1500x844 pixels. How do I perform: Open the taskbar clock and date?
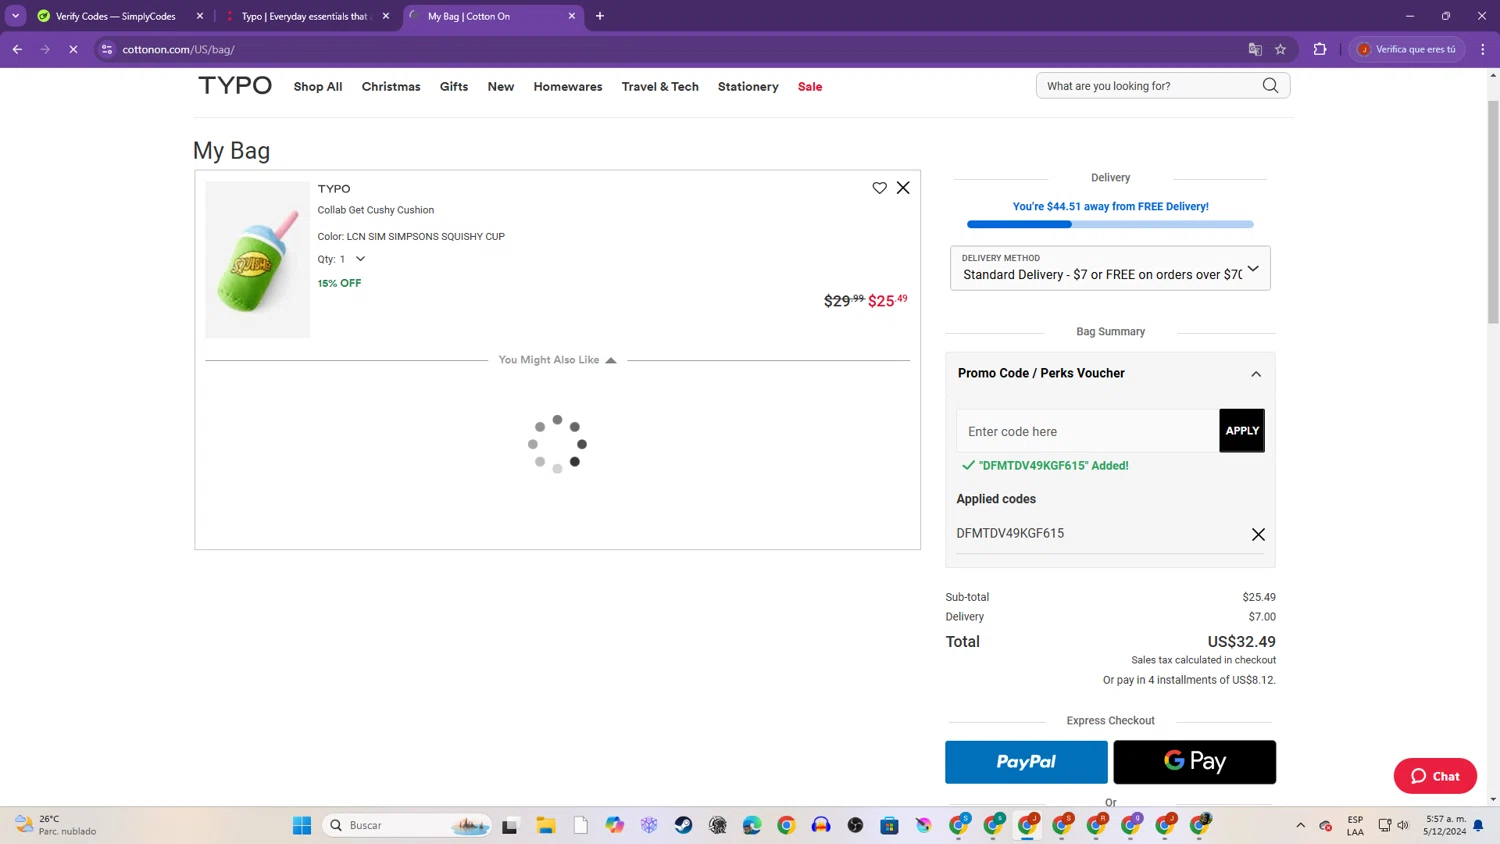[x=1445, y=825]
